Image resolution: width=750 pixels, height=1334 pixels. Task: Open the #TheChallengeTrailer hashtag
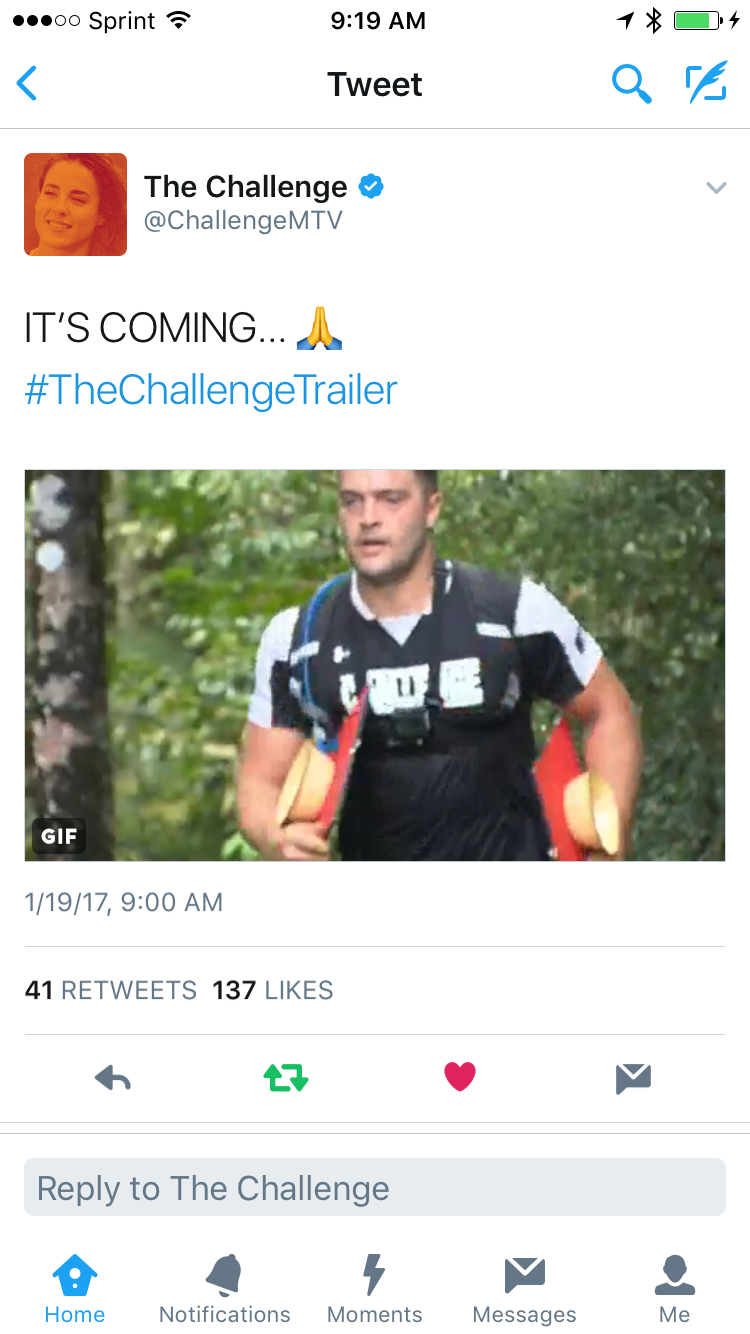(211, 390)
